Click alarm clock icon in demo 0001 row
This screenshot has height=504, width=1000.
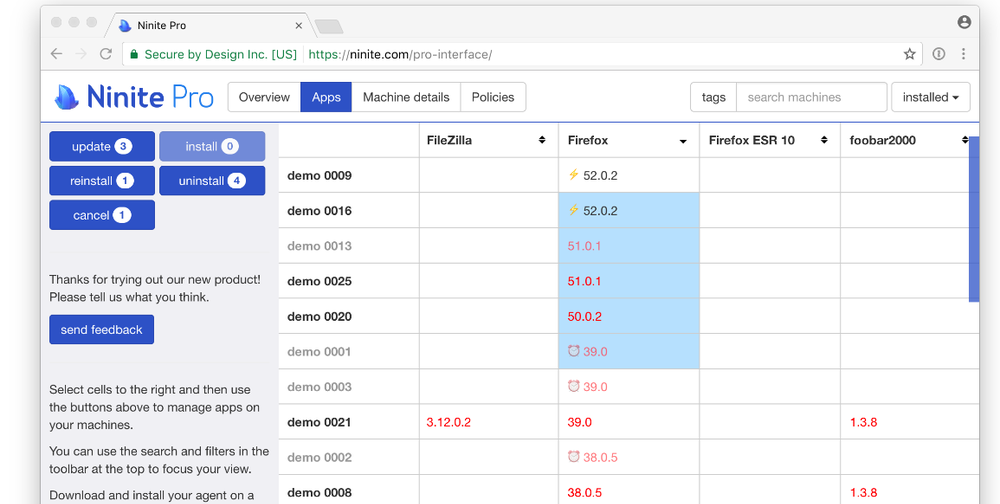click(x=573, y=351)
